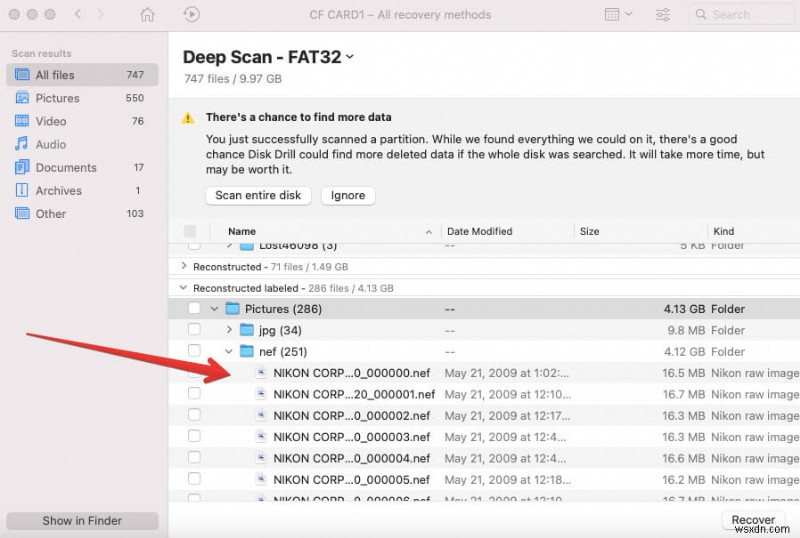Check the 0_000002.nef file checkbox
The height and width of the screenshot is (538, 800).
click(x=194, y=414)
